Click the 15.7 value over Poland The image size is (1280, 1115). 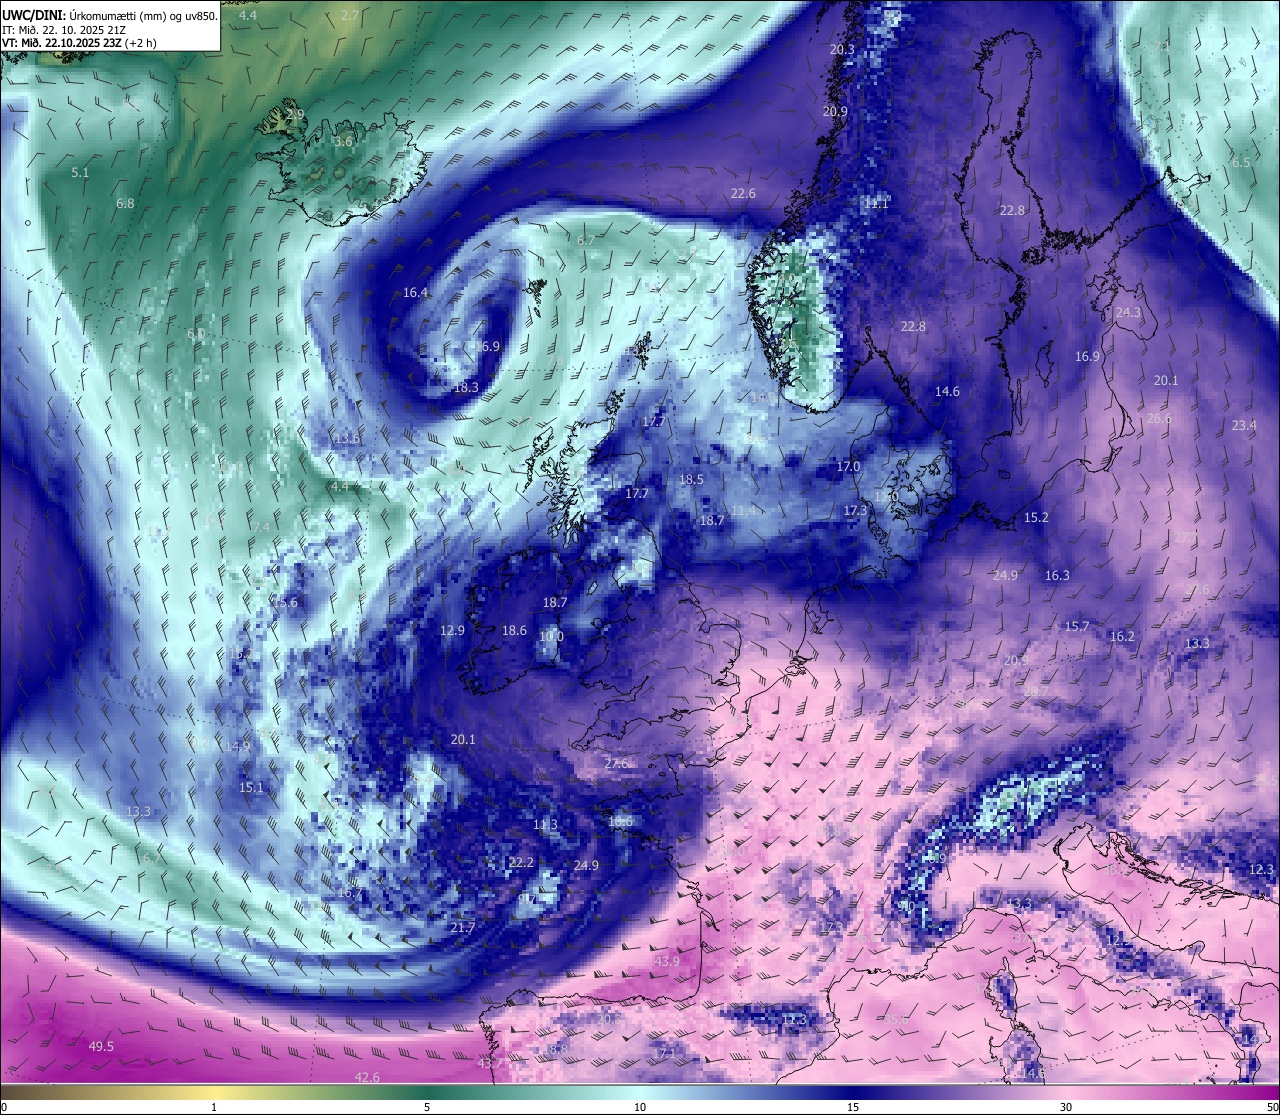click(x=1077, y=627)
